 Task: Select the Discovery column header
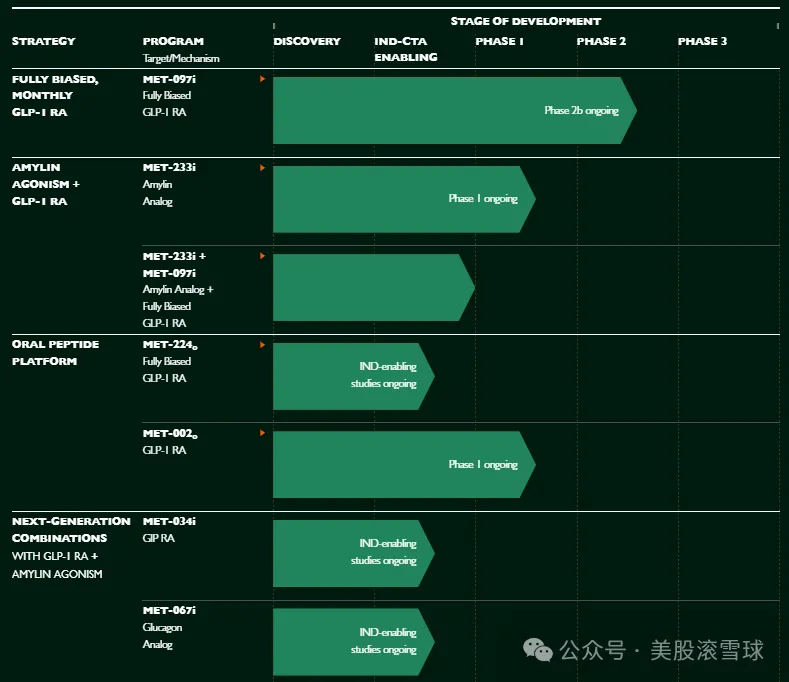(x=307, y=42)
